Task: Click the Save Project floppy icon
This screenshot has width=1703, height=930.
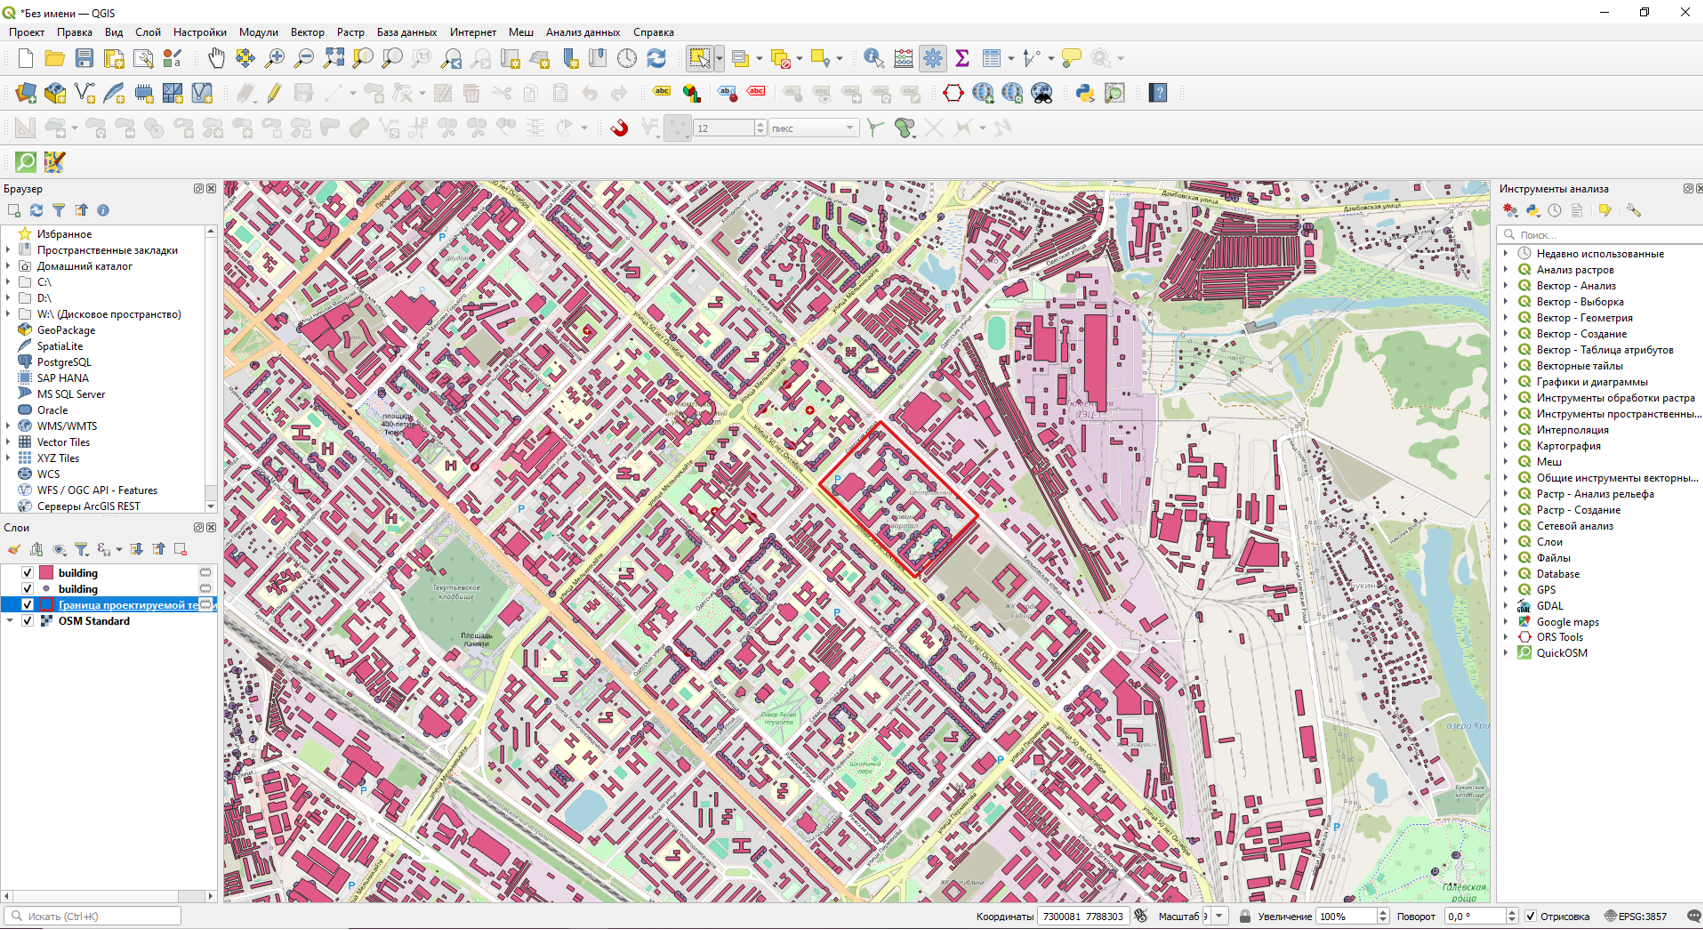Action: (84, 59)
